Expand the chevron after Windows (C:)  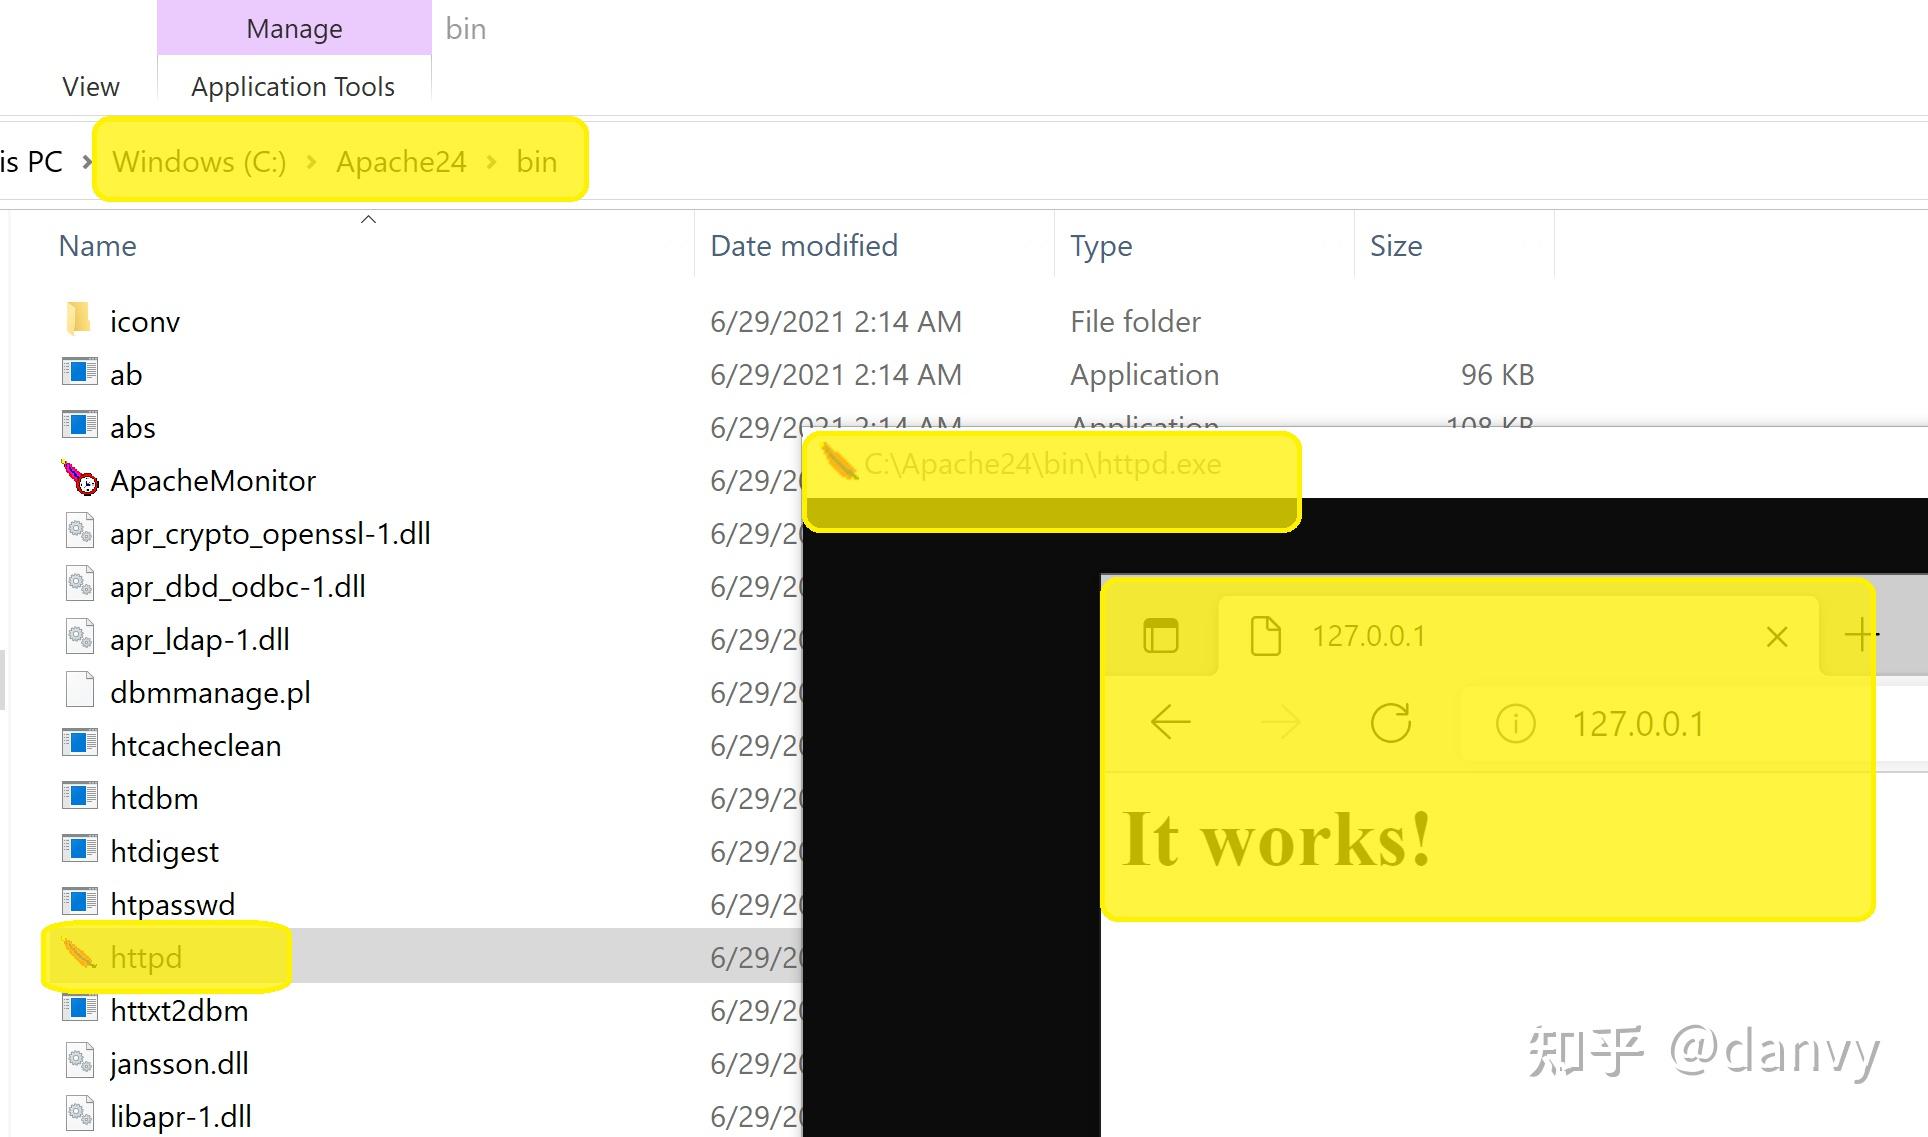coord(311,162)
